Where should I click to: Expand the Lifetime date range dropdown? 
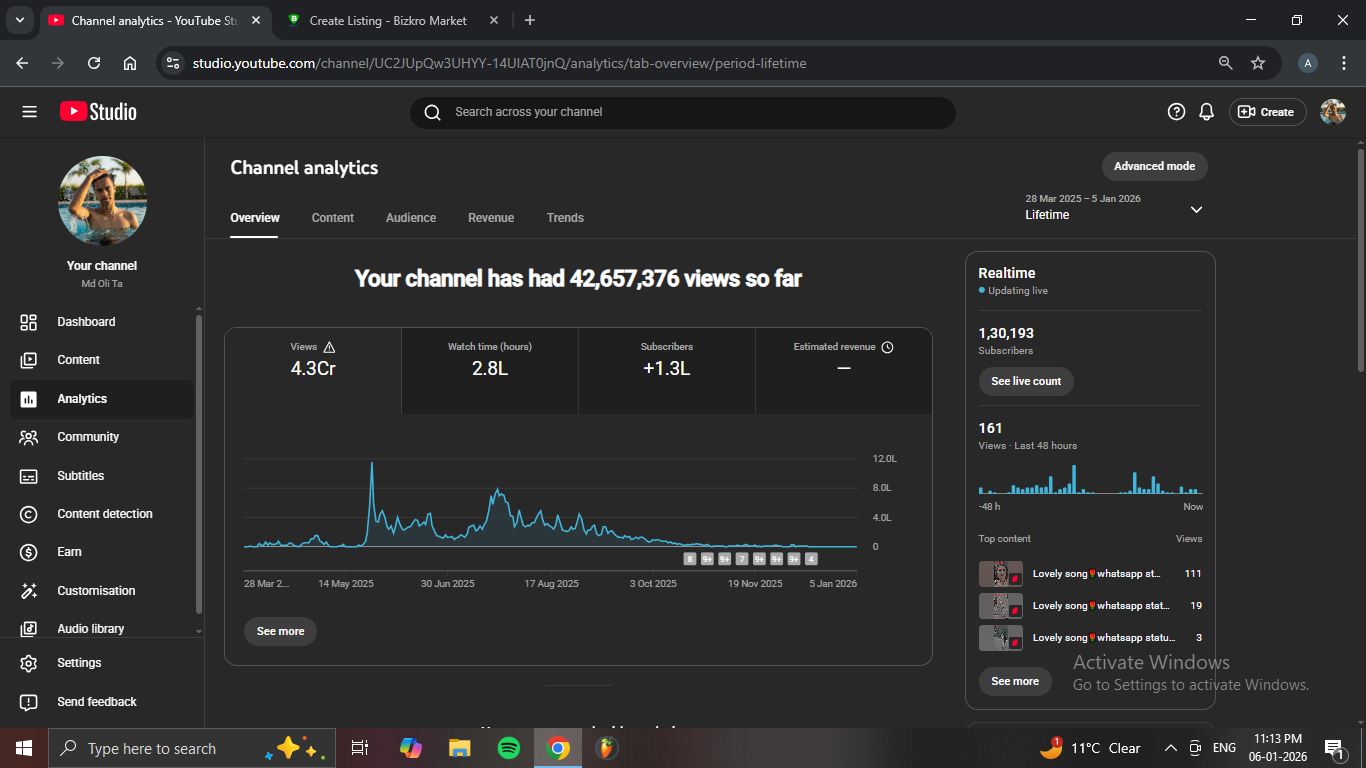pyautogui.click(x=1196, y=210)
